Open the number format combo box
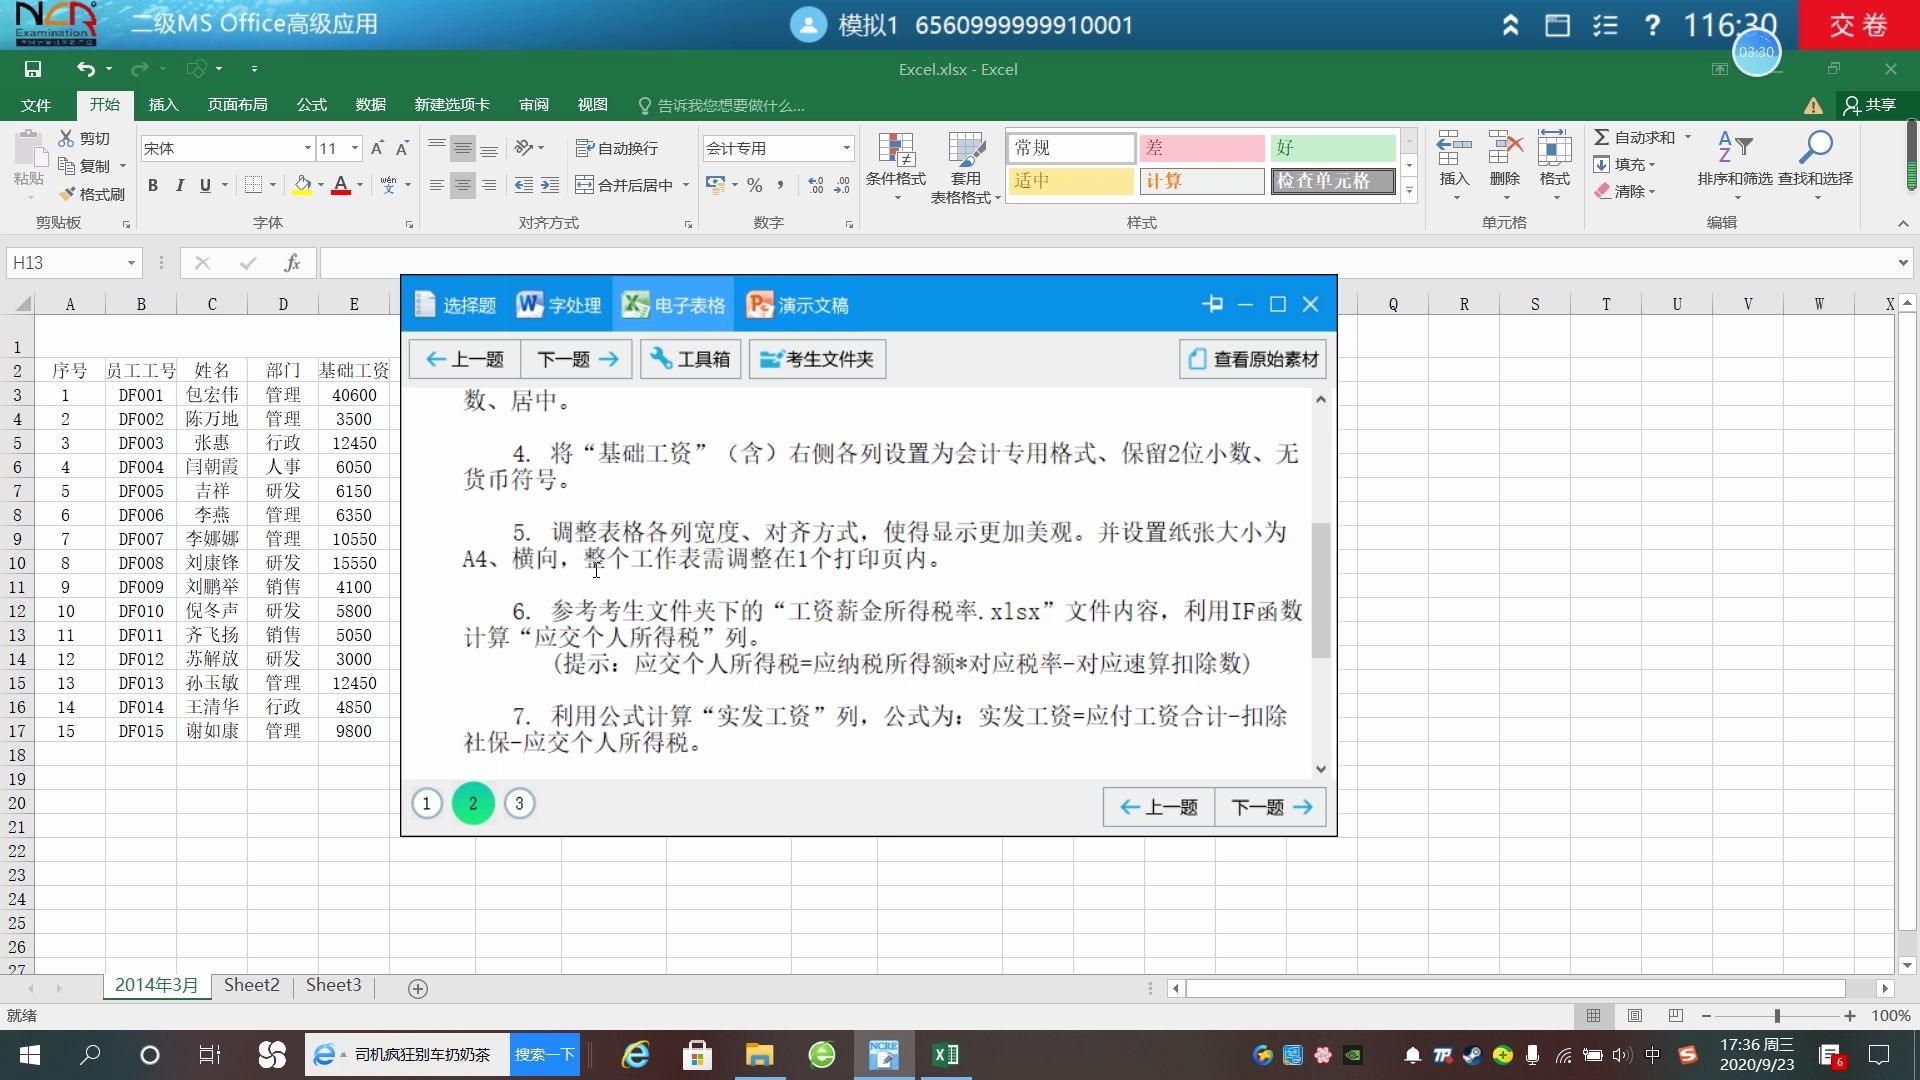 pyautogui.click(x=778, y=148)
